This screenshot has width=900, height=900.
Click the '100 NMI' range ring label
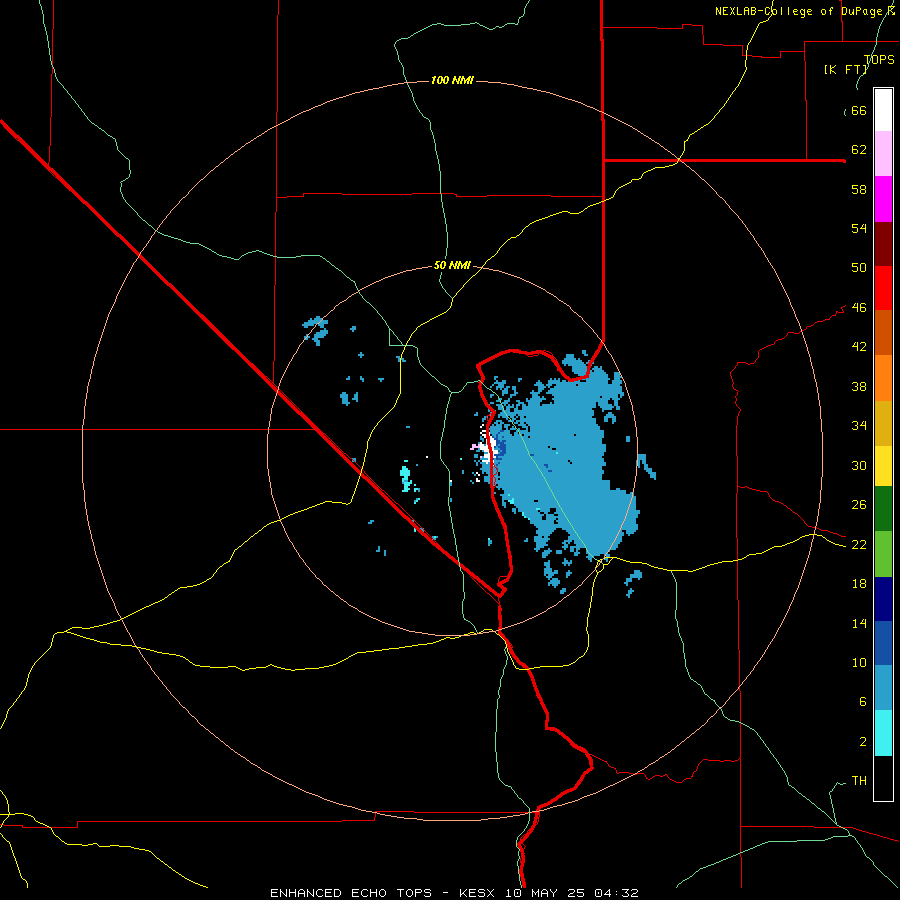(x=452, y=80)
